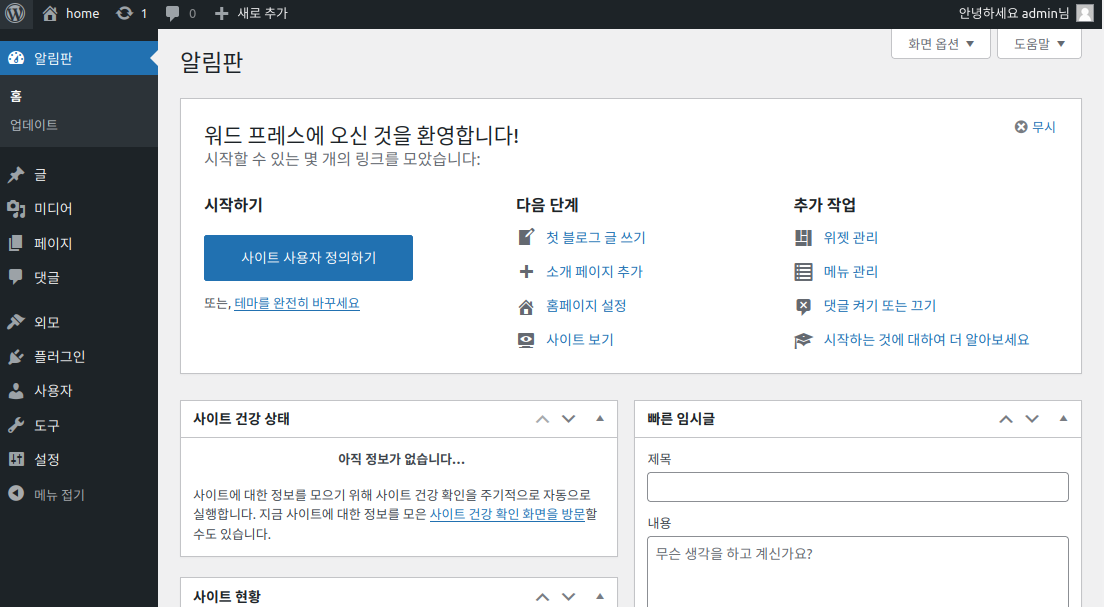Click the plus icon beside 새로 추가
The width and height of the screenshot is (1104, 607).
221,13
